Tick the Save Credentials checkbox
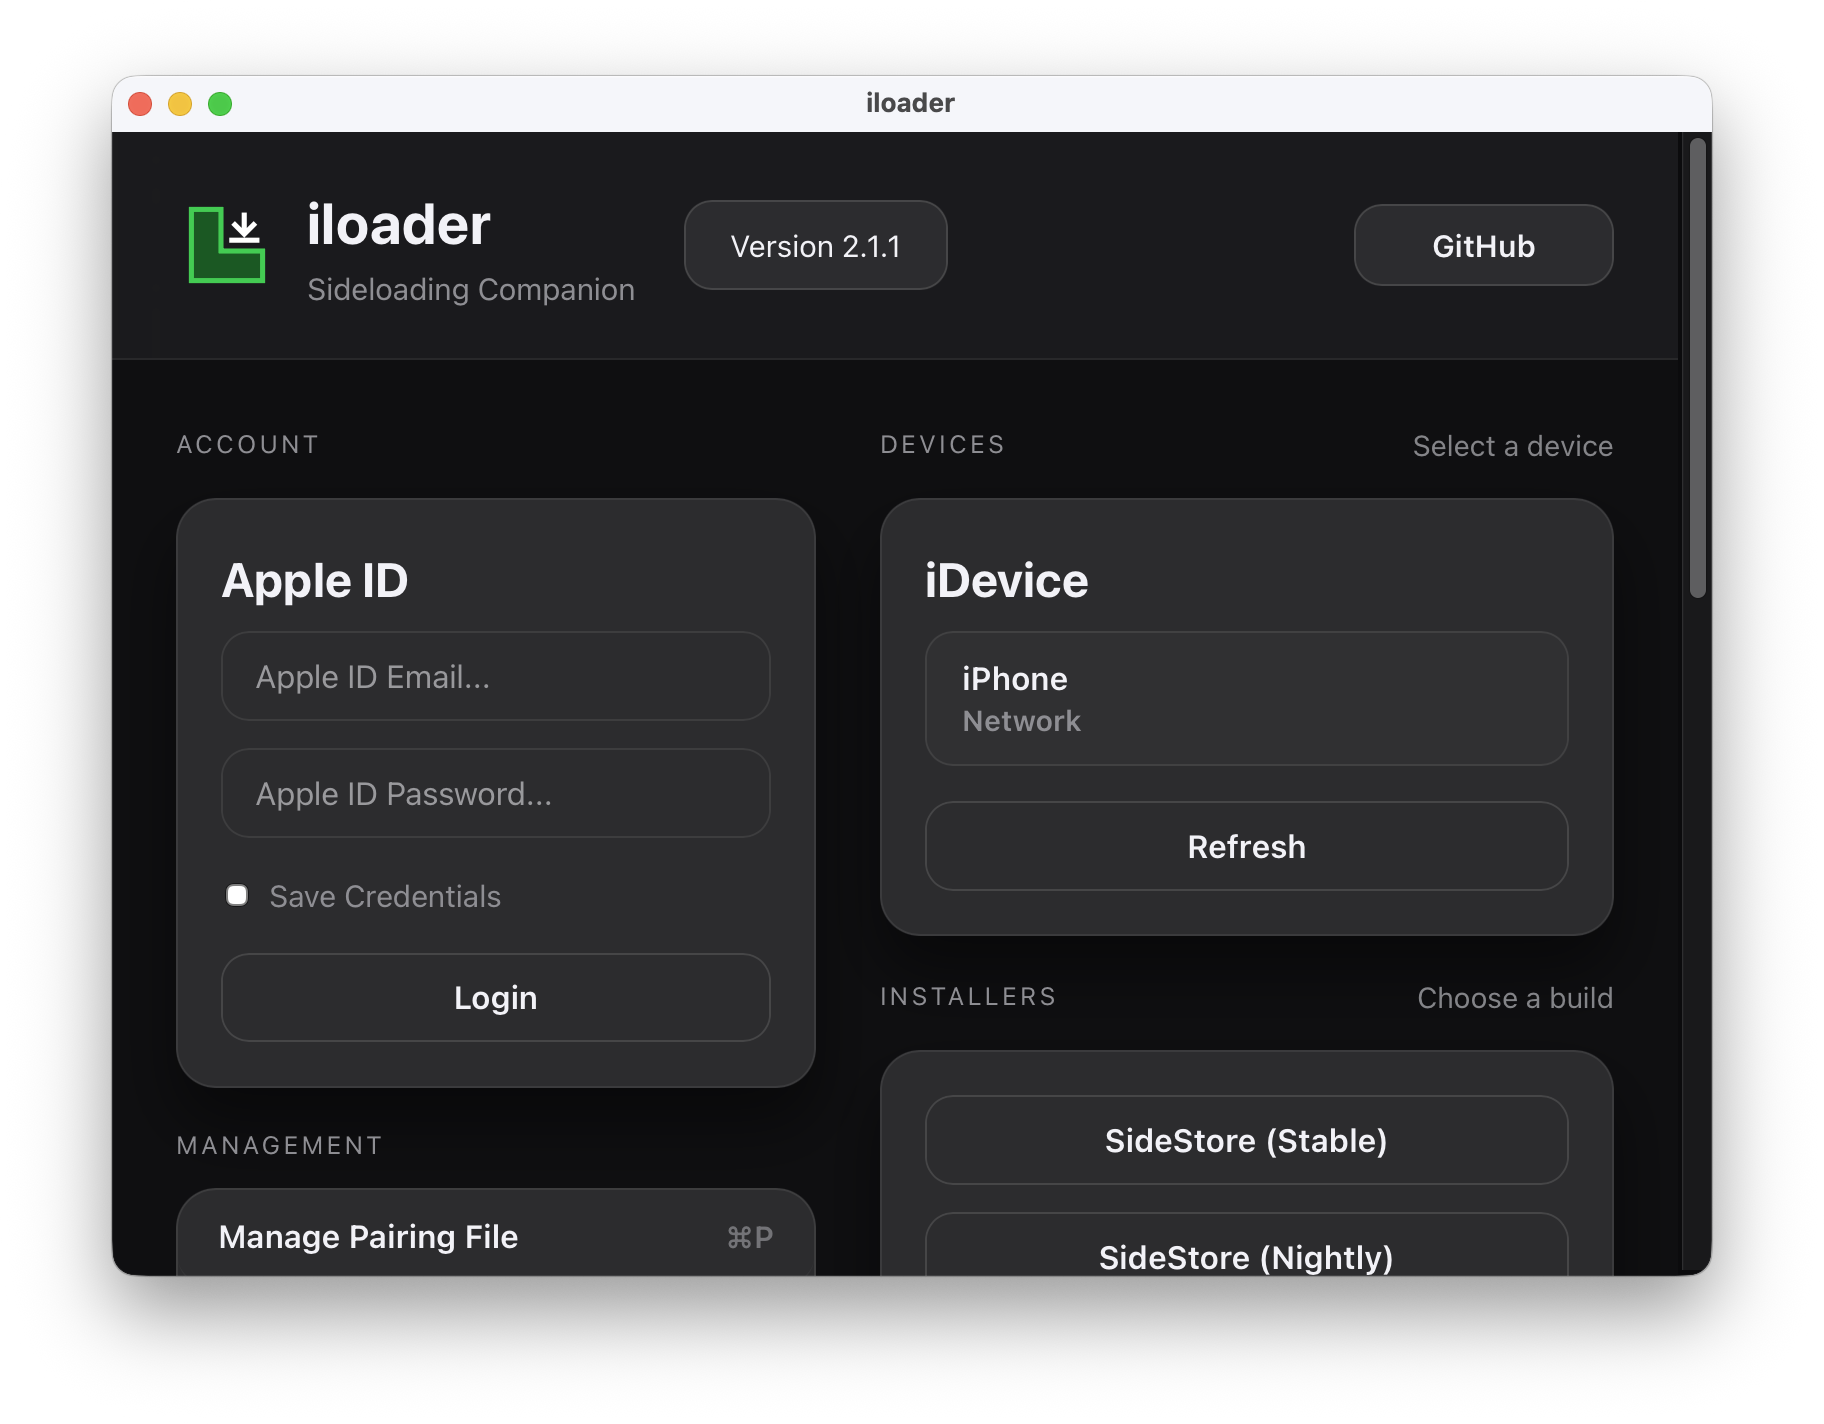 tap(237, 895)
